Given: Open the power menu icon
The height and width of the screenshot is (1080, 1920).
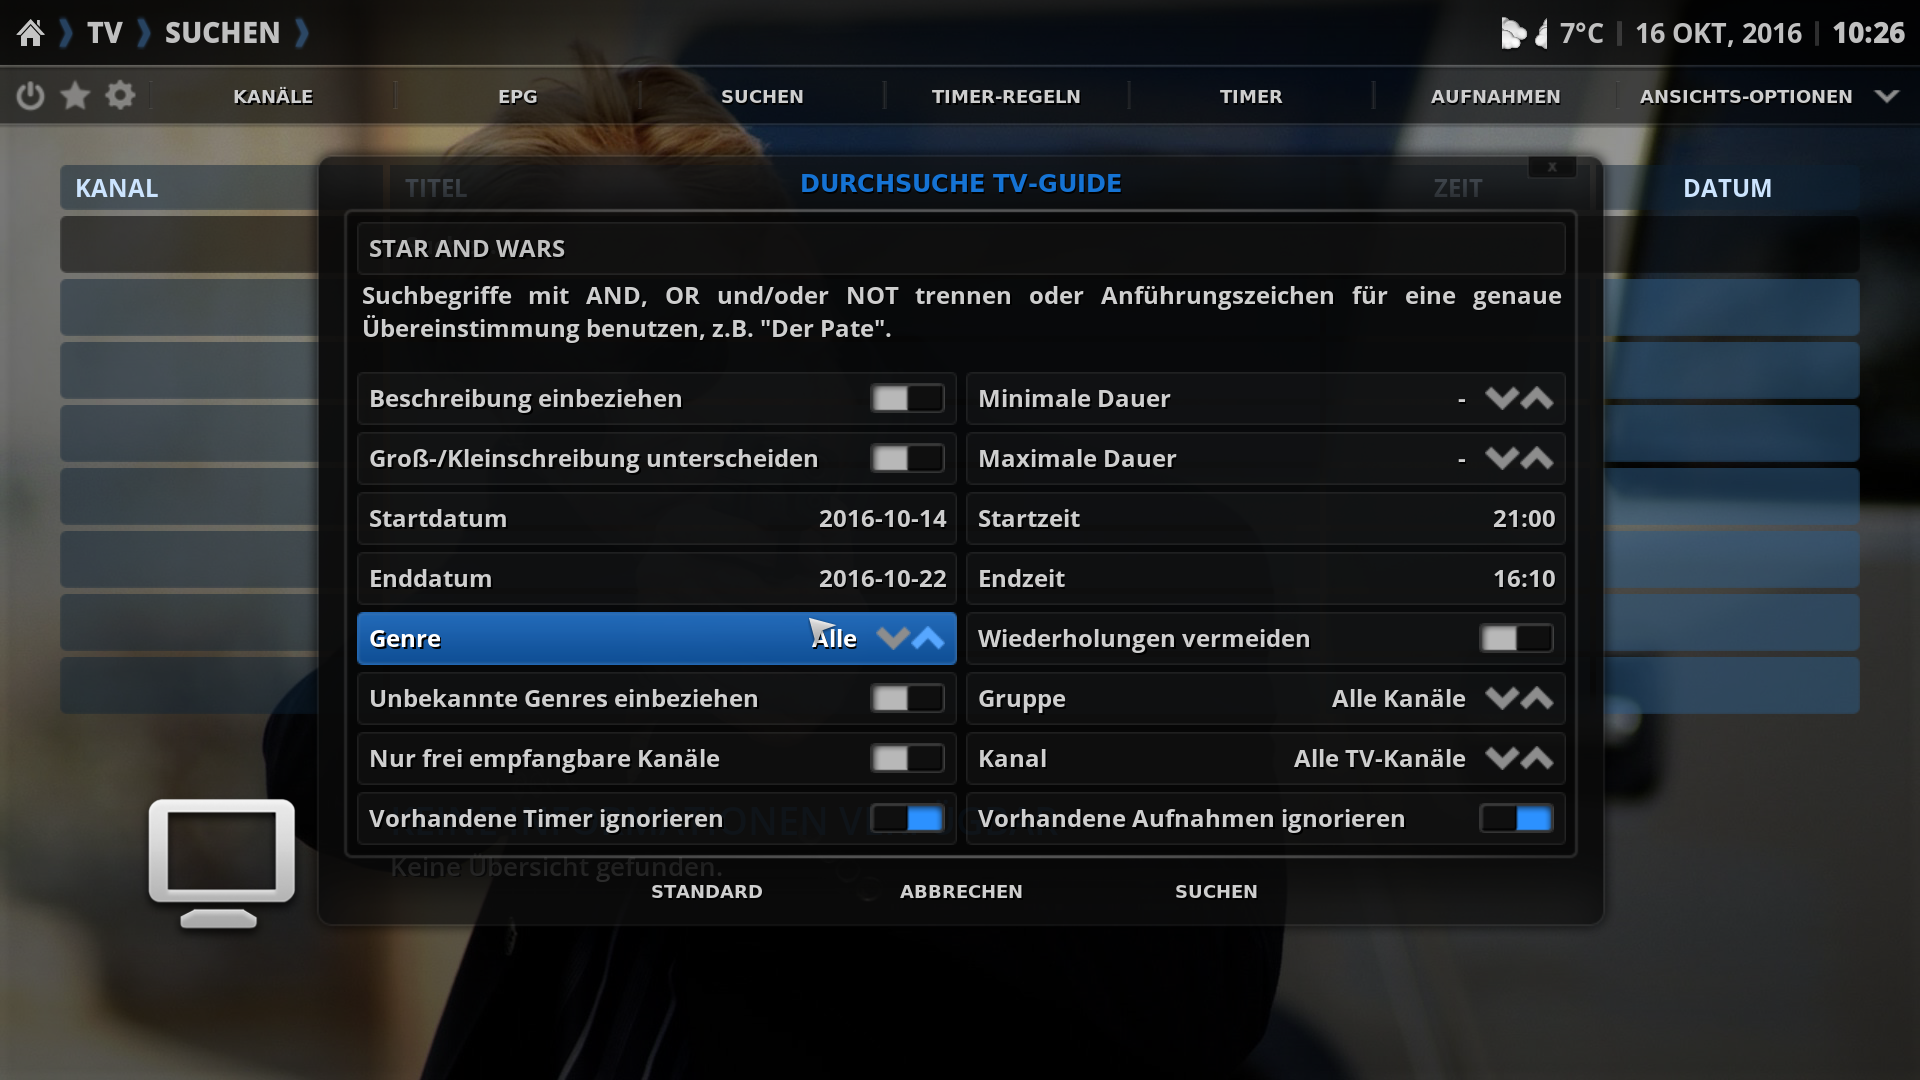Looking at the screenshot, I should (31, 96).
